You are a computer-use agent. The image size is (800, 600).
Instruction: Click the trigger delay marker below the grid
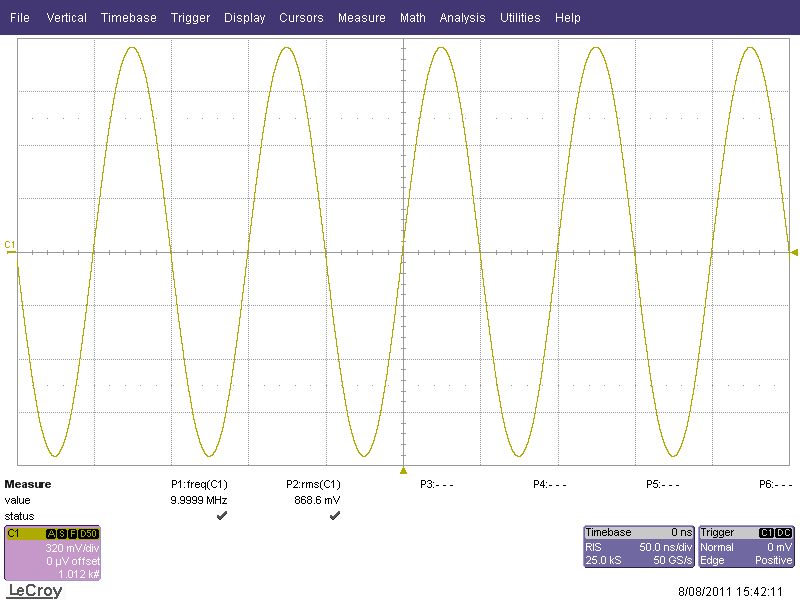(x=403, y=470)
